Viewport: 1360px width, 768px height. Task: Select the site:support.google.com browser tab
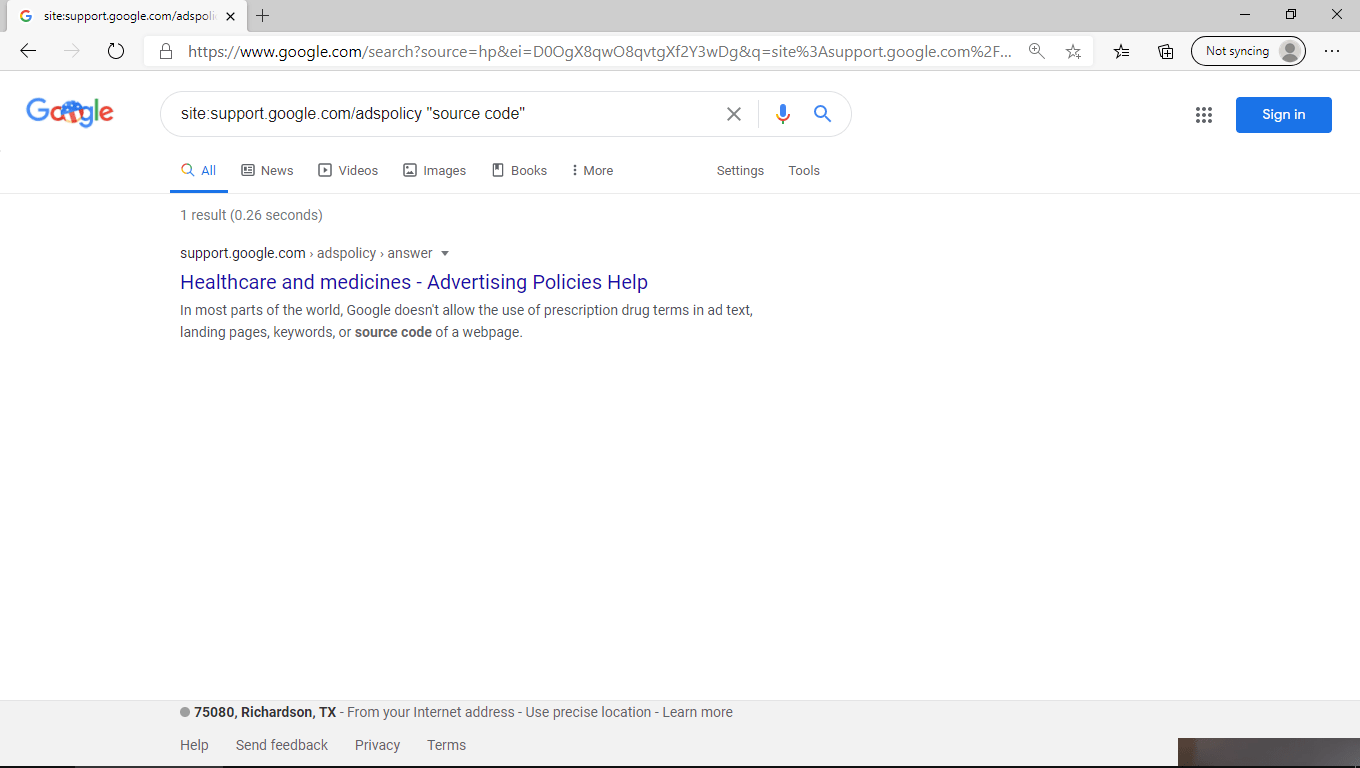(x=120, y=16)
